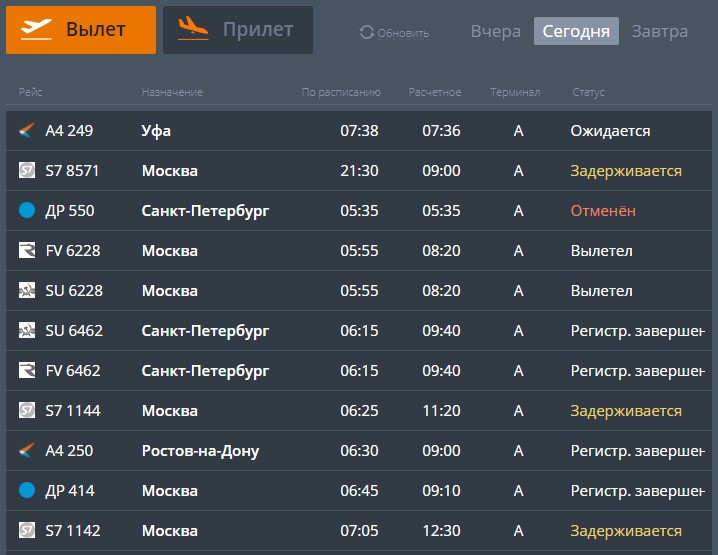Click Задерживается status for S7 1142
718x555 pixels.
click(x=626, y=531)
